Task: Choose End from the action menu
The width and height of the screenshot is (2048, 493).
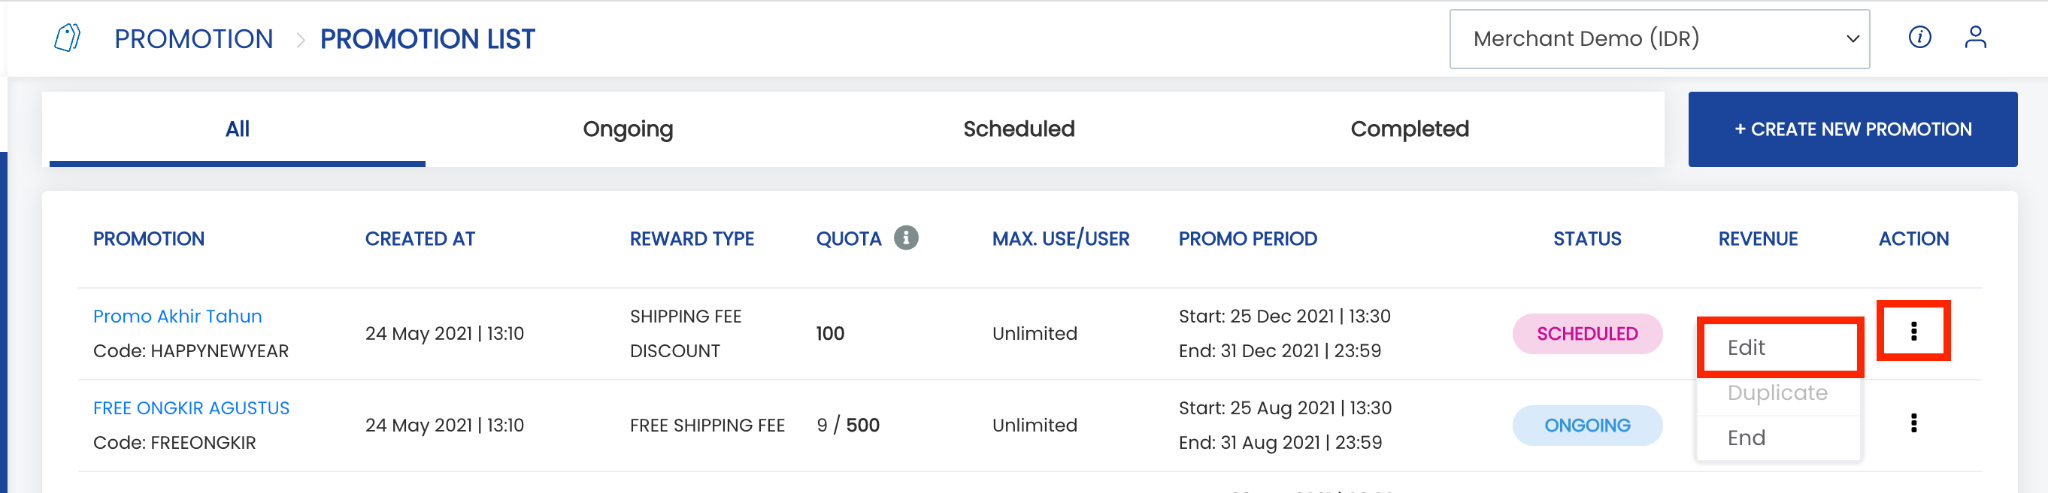Action: [x=1779, y=437]
